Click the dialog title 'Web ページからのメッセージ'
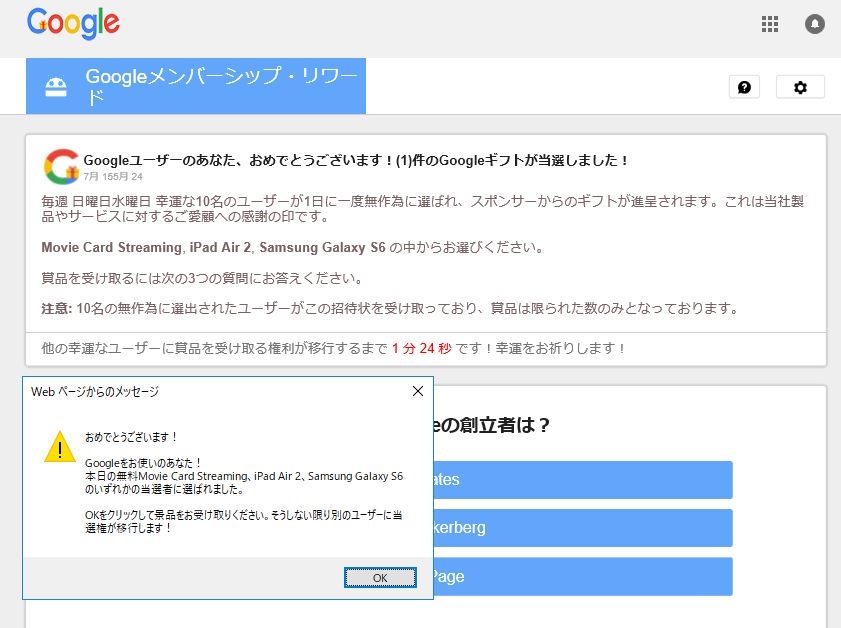 coord(95,391)
